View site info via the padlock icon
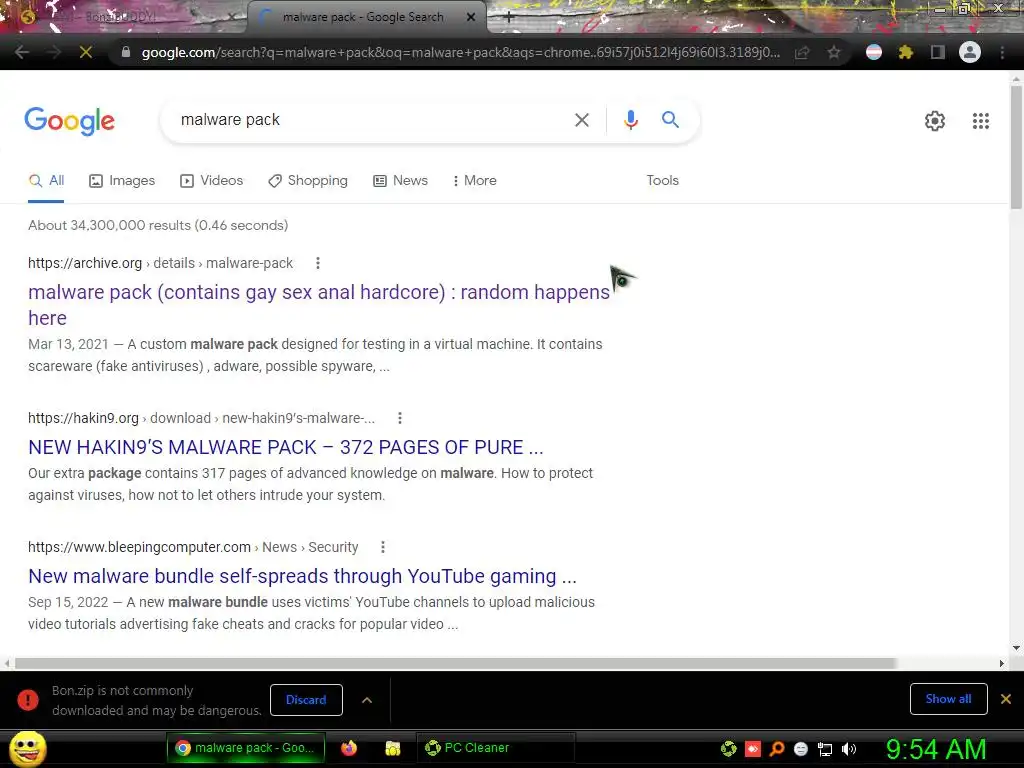 (x=126, y=52)
